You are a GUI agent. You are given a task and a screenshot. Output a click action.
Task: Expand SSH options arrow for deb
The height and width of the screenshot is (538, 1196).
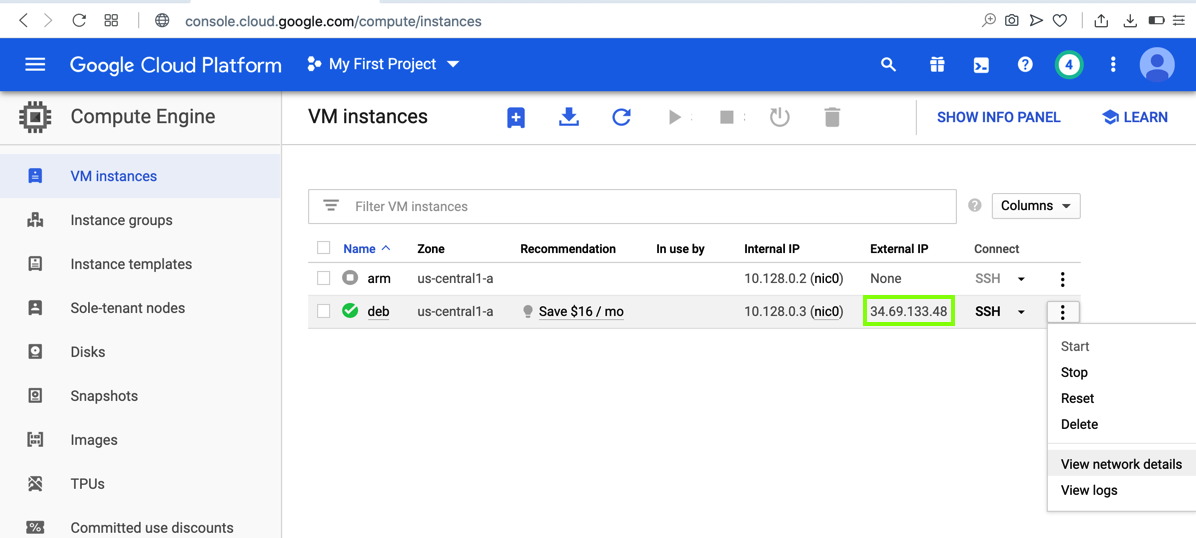pyautogui.click(x=1021, y=311)
